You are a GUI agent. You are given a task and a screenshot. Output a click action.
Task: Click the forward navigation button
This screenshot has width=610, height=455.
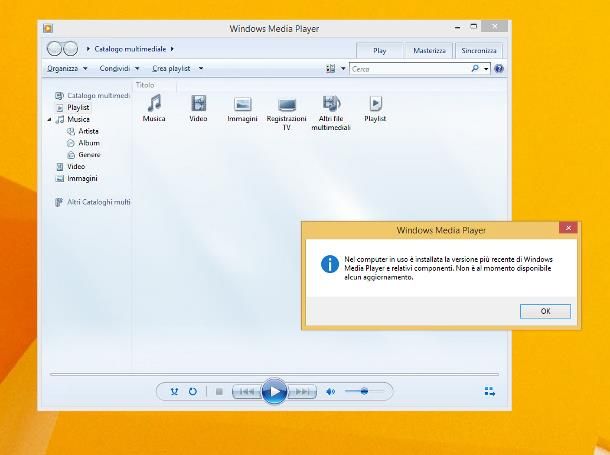(70, 49)
